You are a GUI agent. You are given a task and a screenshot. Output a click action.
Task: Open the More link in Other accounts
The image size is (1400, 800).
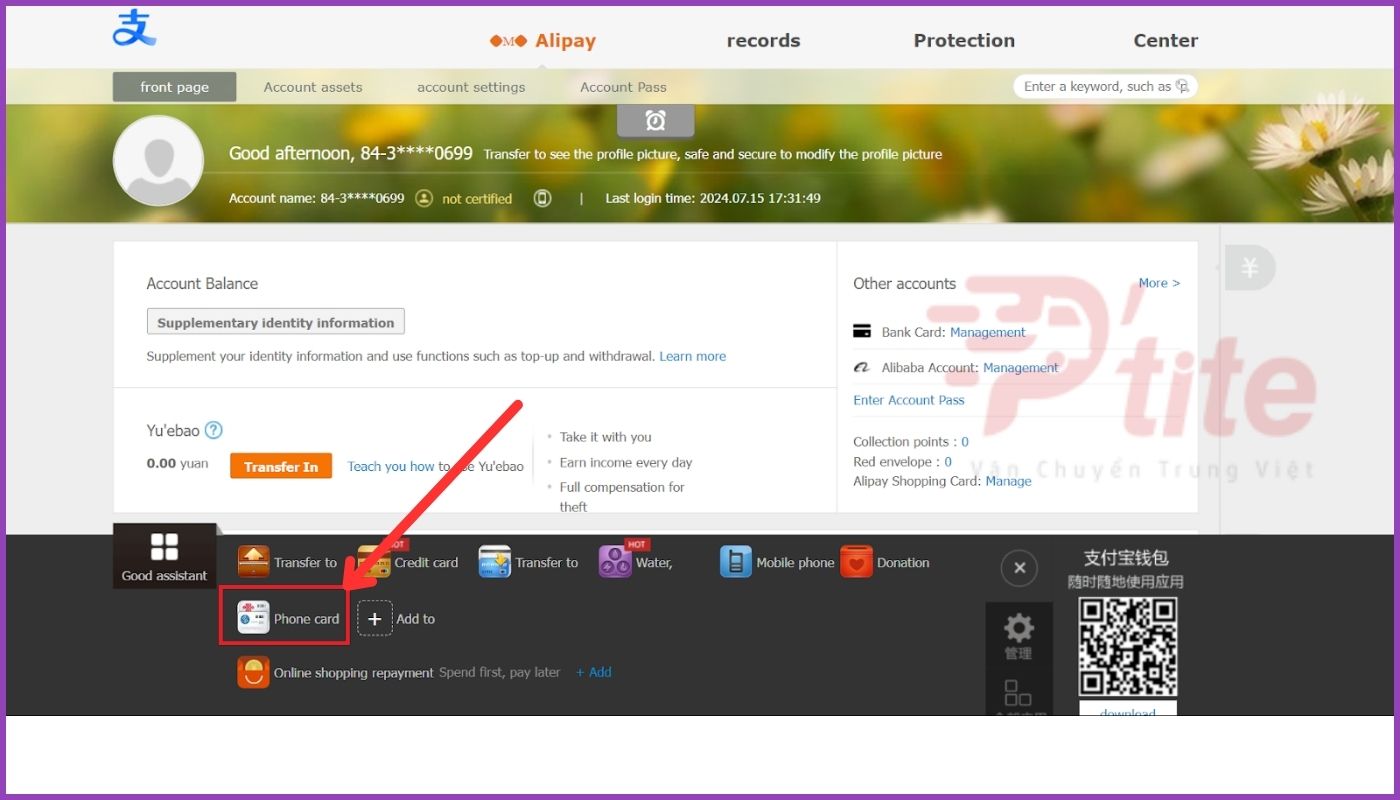pos(1159,283)
